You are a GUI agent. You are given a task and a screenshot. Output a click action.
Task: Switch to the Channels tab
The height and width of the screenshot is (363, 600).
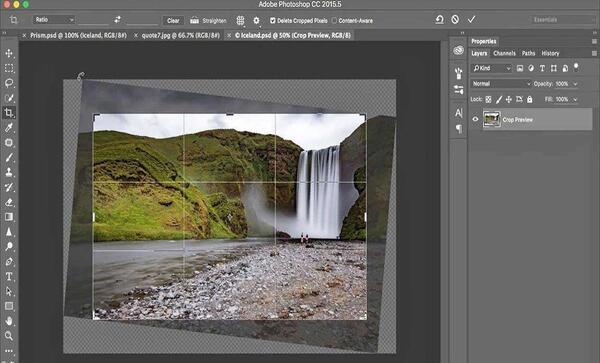point(504,54)
